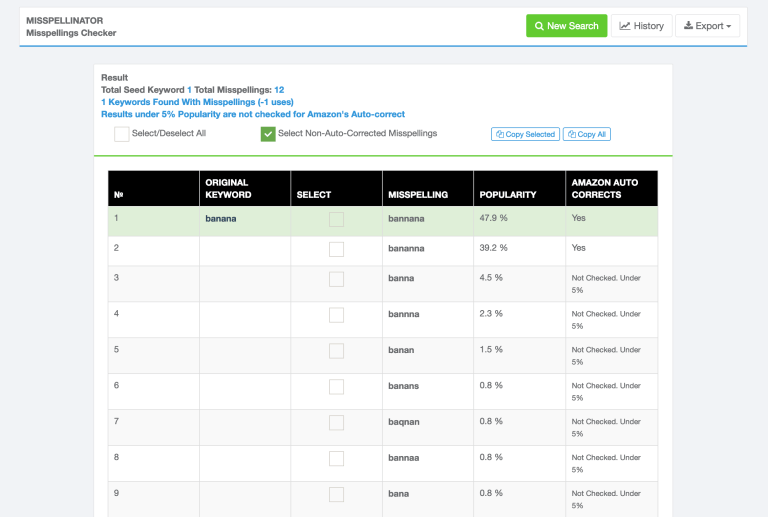This screenshot has width=768, height=517.
Task: Check the box for bana
Action: point(336,494)
